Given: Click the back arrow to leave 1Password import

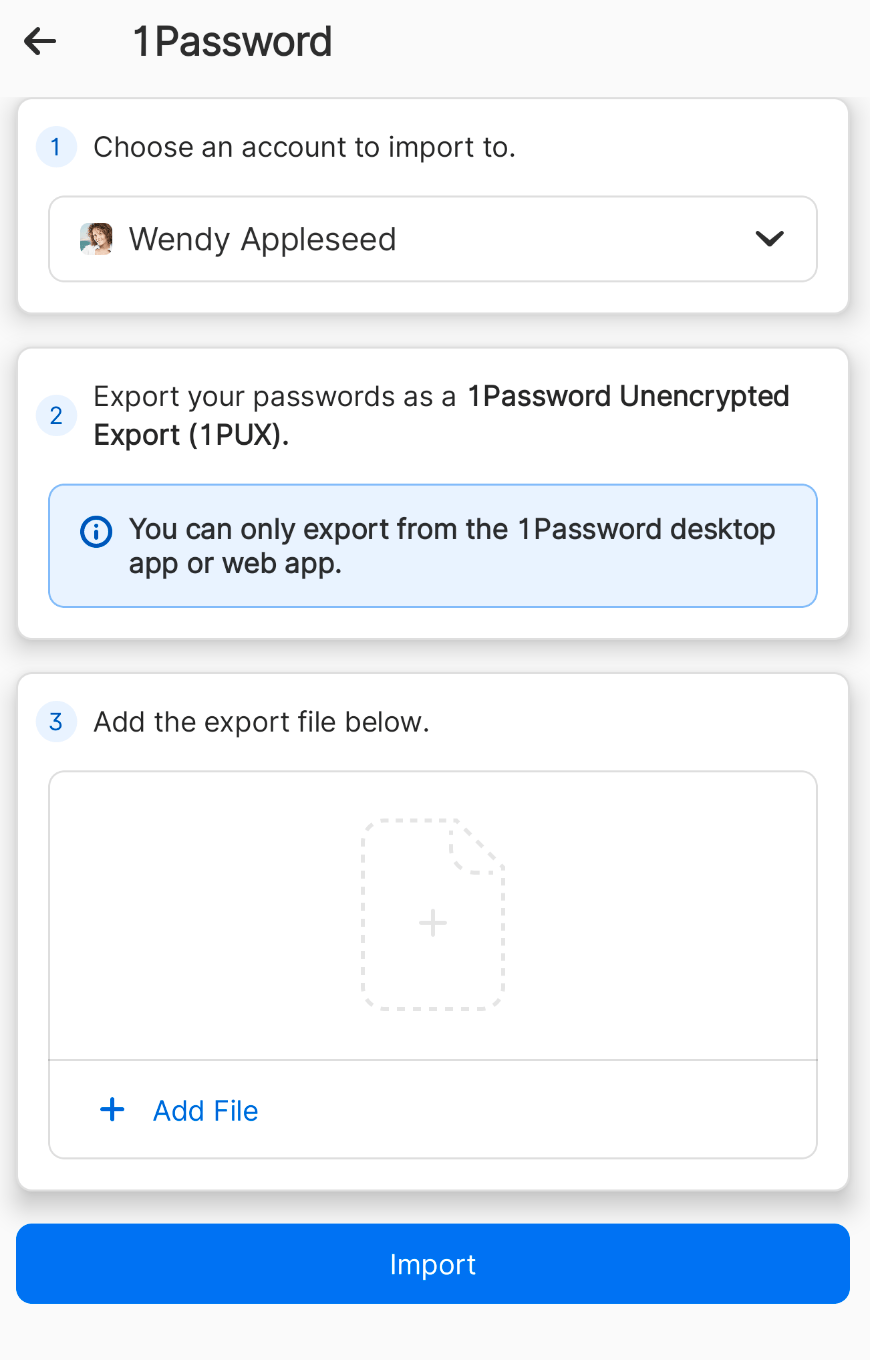Looking at the screenshot, I should [39, 41].
